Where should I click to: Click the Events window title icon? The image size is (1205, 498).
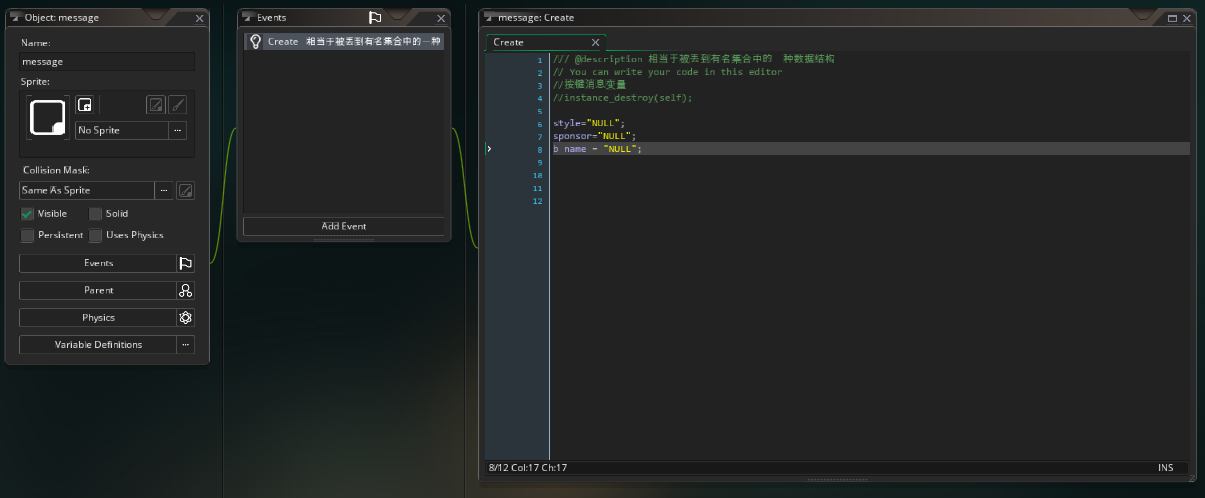pos(249,17)
